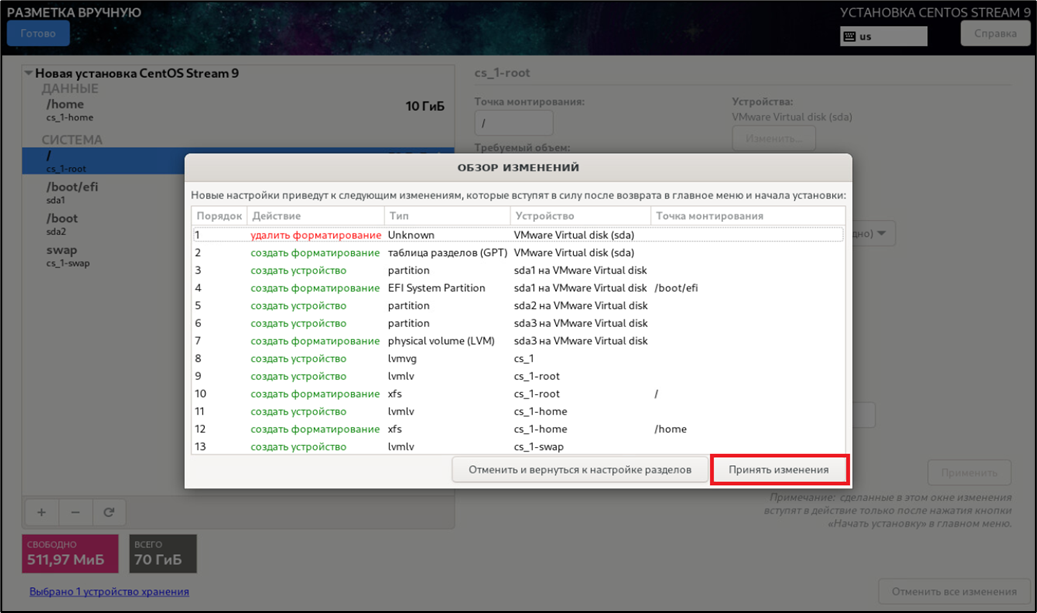Click 'sda3 на VMware Virtual disk' in row 7
Viewport: 1037px width, 613px height.
click(581, 341)
